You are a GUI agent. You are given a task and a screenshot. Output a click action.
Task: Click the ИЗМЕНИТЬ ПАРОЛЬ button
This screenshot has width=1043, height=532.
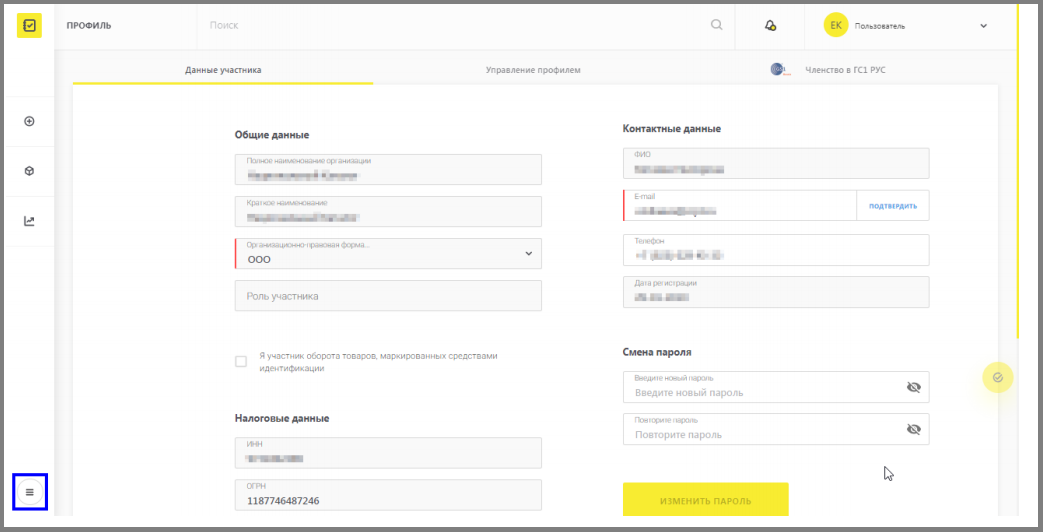(x=706, y=499)
